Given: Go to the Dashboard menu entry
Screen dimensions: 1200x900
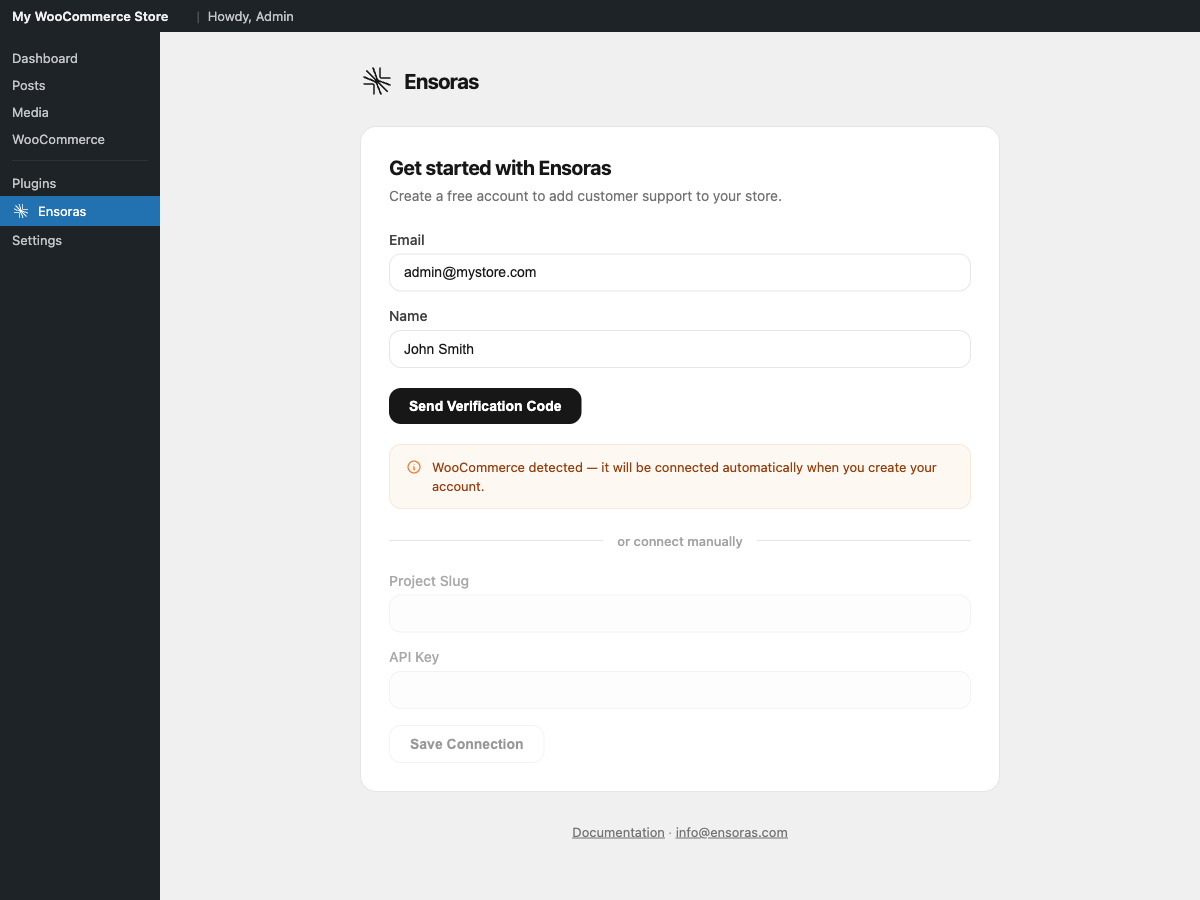Looking at the screenshot, I should click(x=44, y=58).
